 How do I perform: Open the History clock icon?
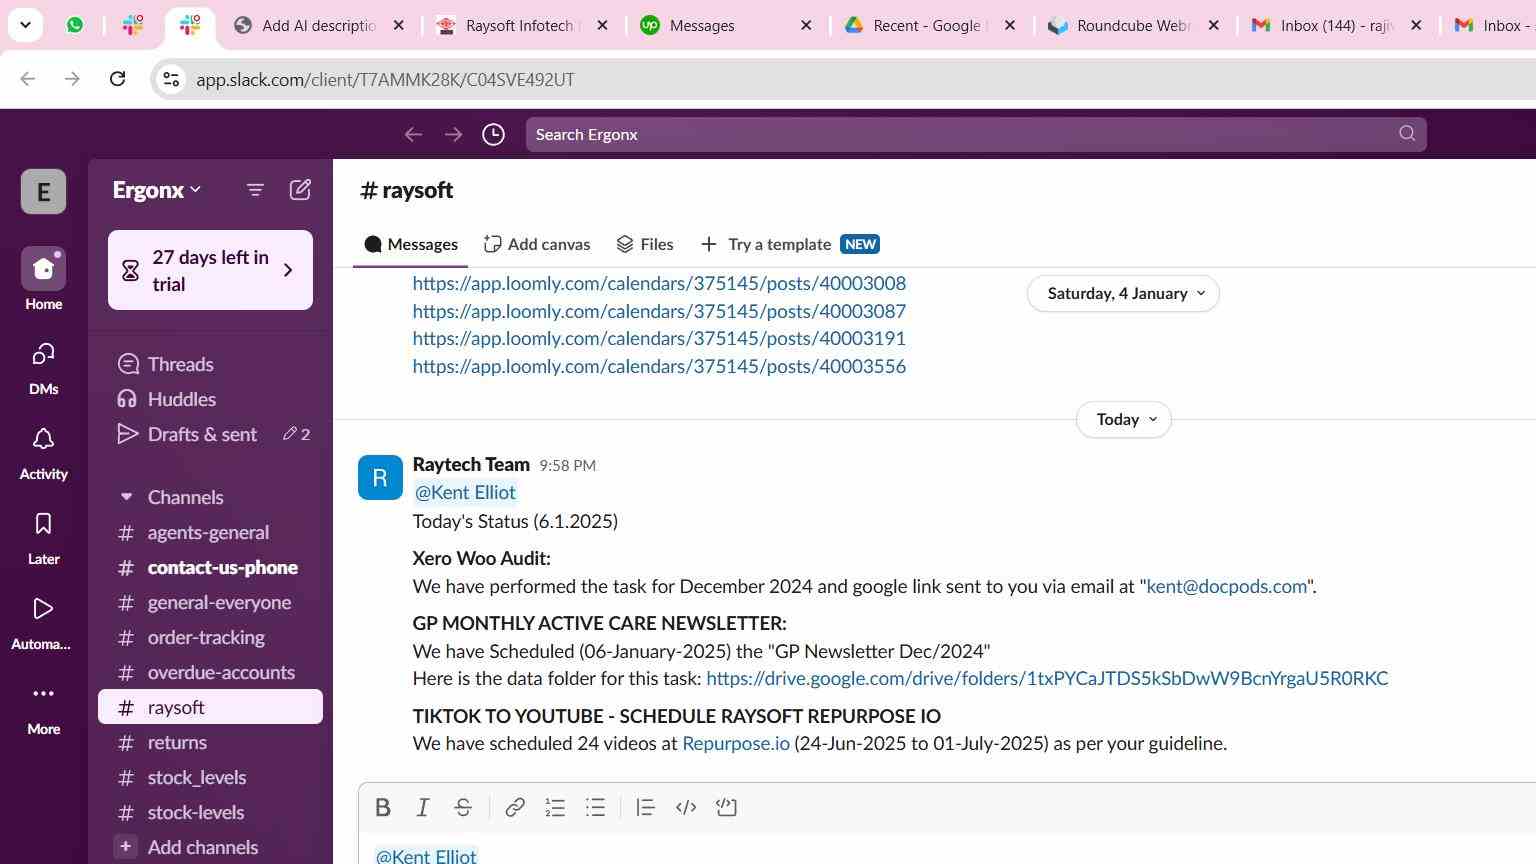pos(493,135)
